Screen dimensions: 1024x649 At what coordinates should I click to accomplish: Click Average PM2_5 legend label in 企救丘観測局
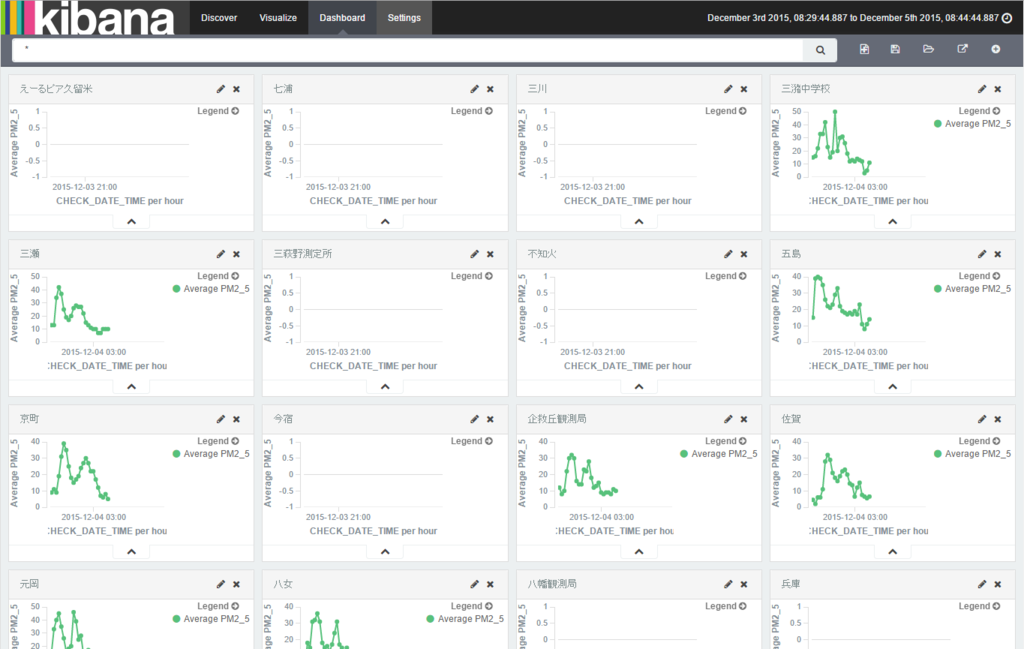724,454
